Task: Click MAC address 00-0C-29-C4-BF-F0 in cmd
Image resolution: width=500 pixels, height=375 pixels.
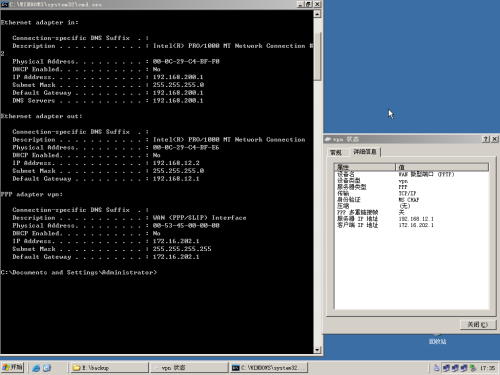Action: 186,61
